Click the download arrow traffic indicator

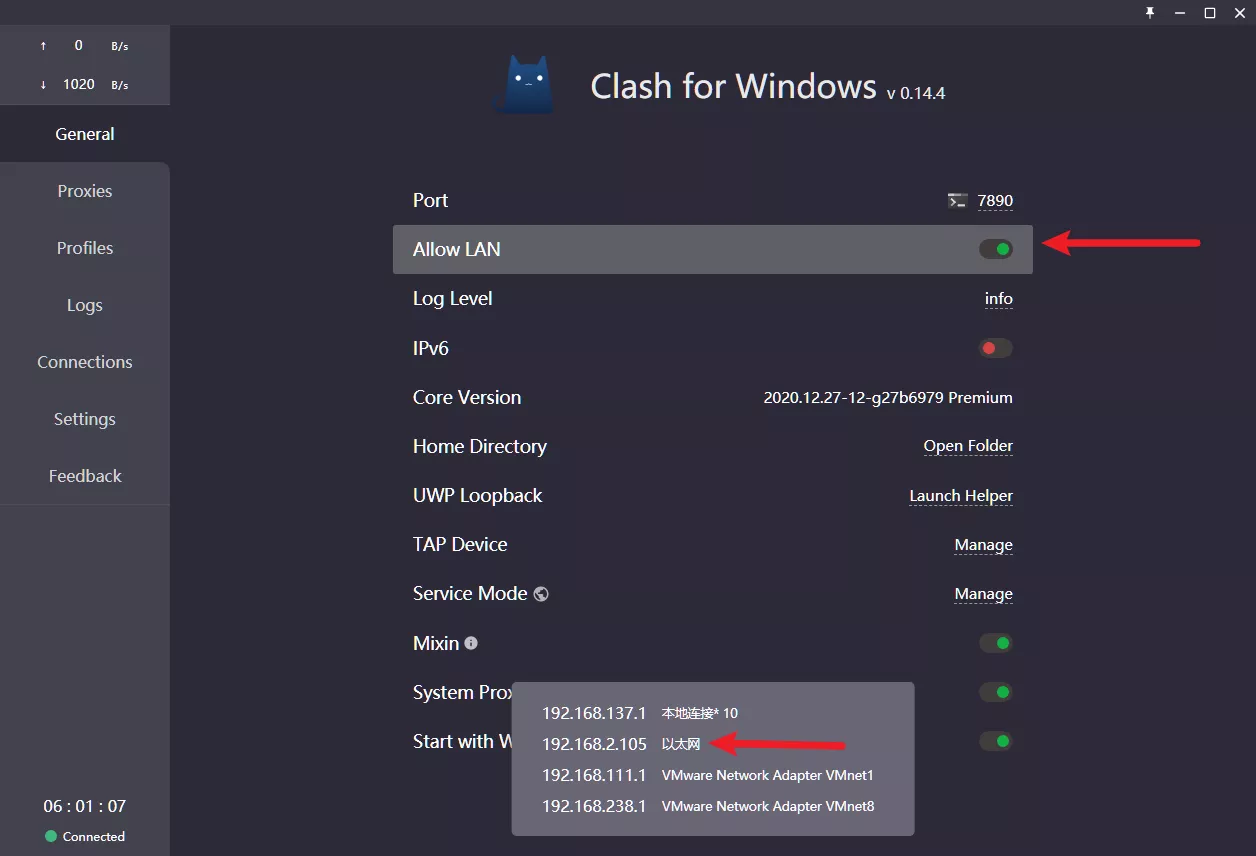42,85
